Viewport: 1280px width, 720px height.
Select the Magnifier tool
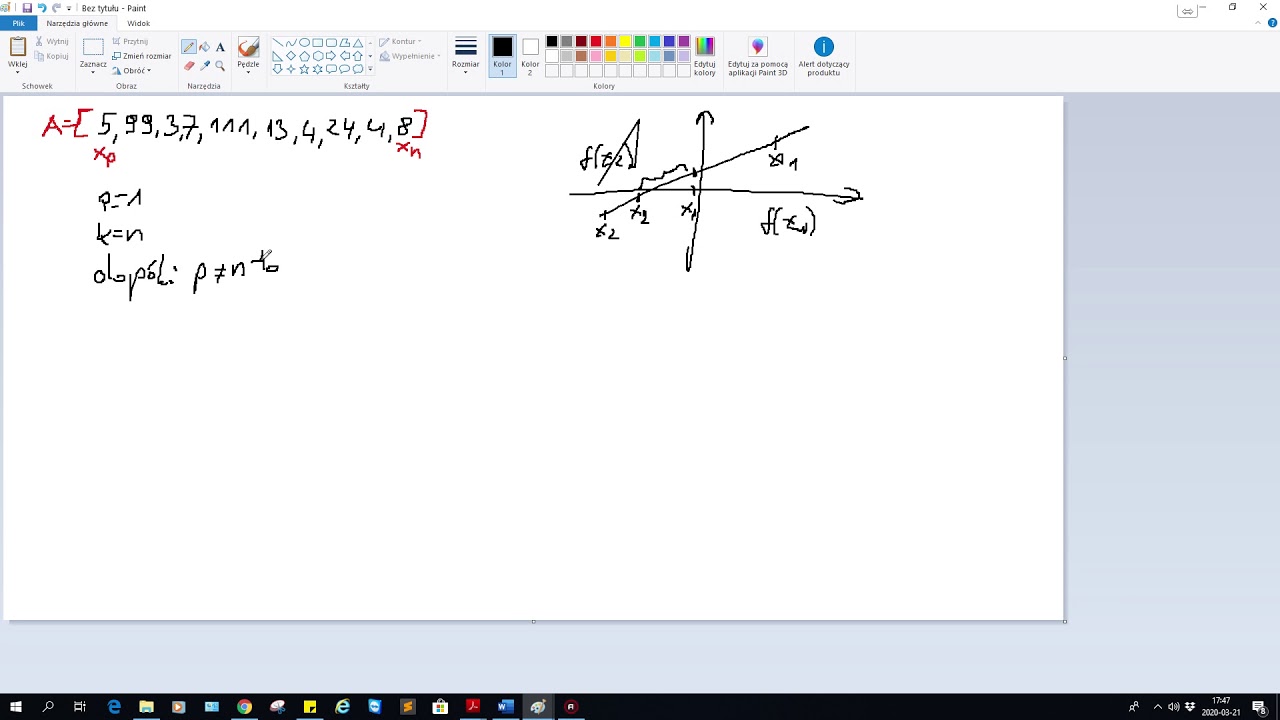tap(220, 66)
